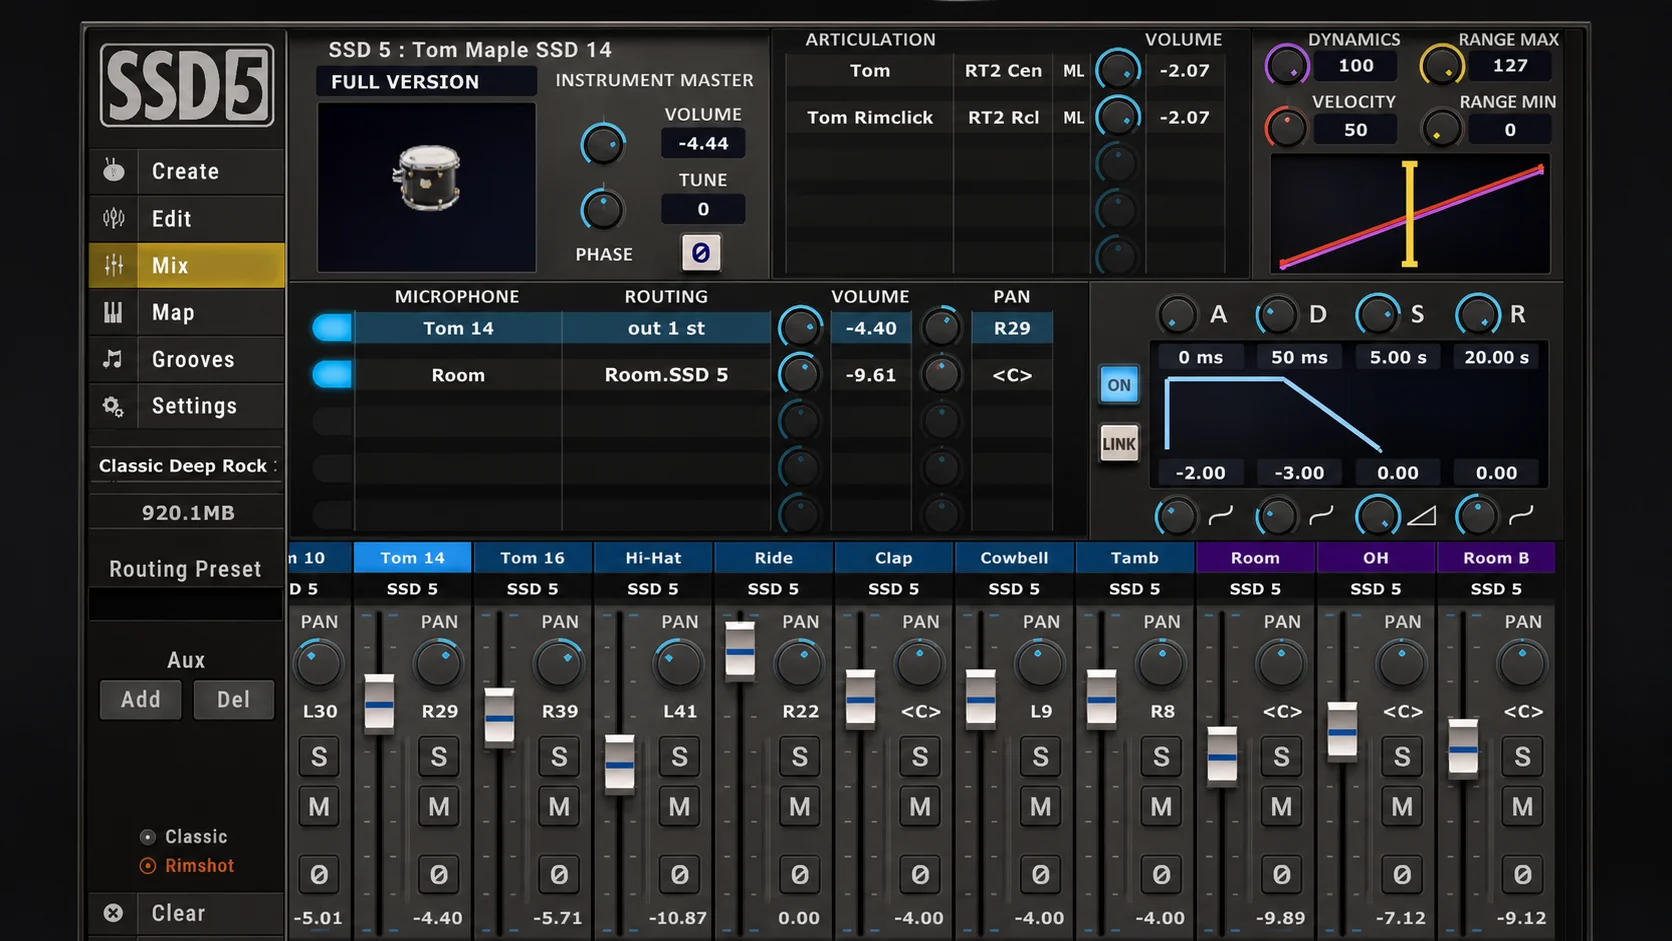Open the Tom Rimclick RT2 Rcl selector
Viewport: 1672px width, 941px height.
pos(1003,118)
